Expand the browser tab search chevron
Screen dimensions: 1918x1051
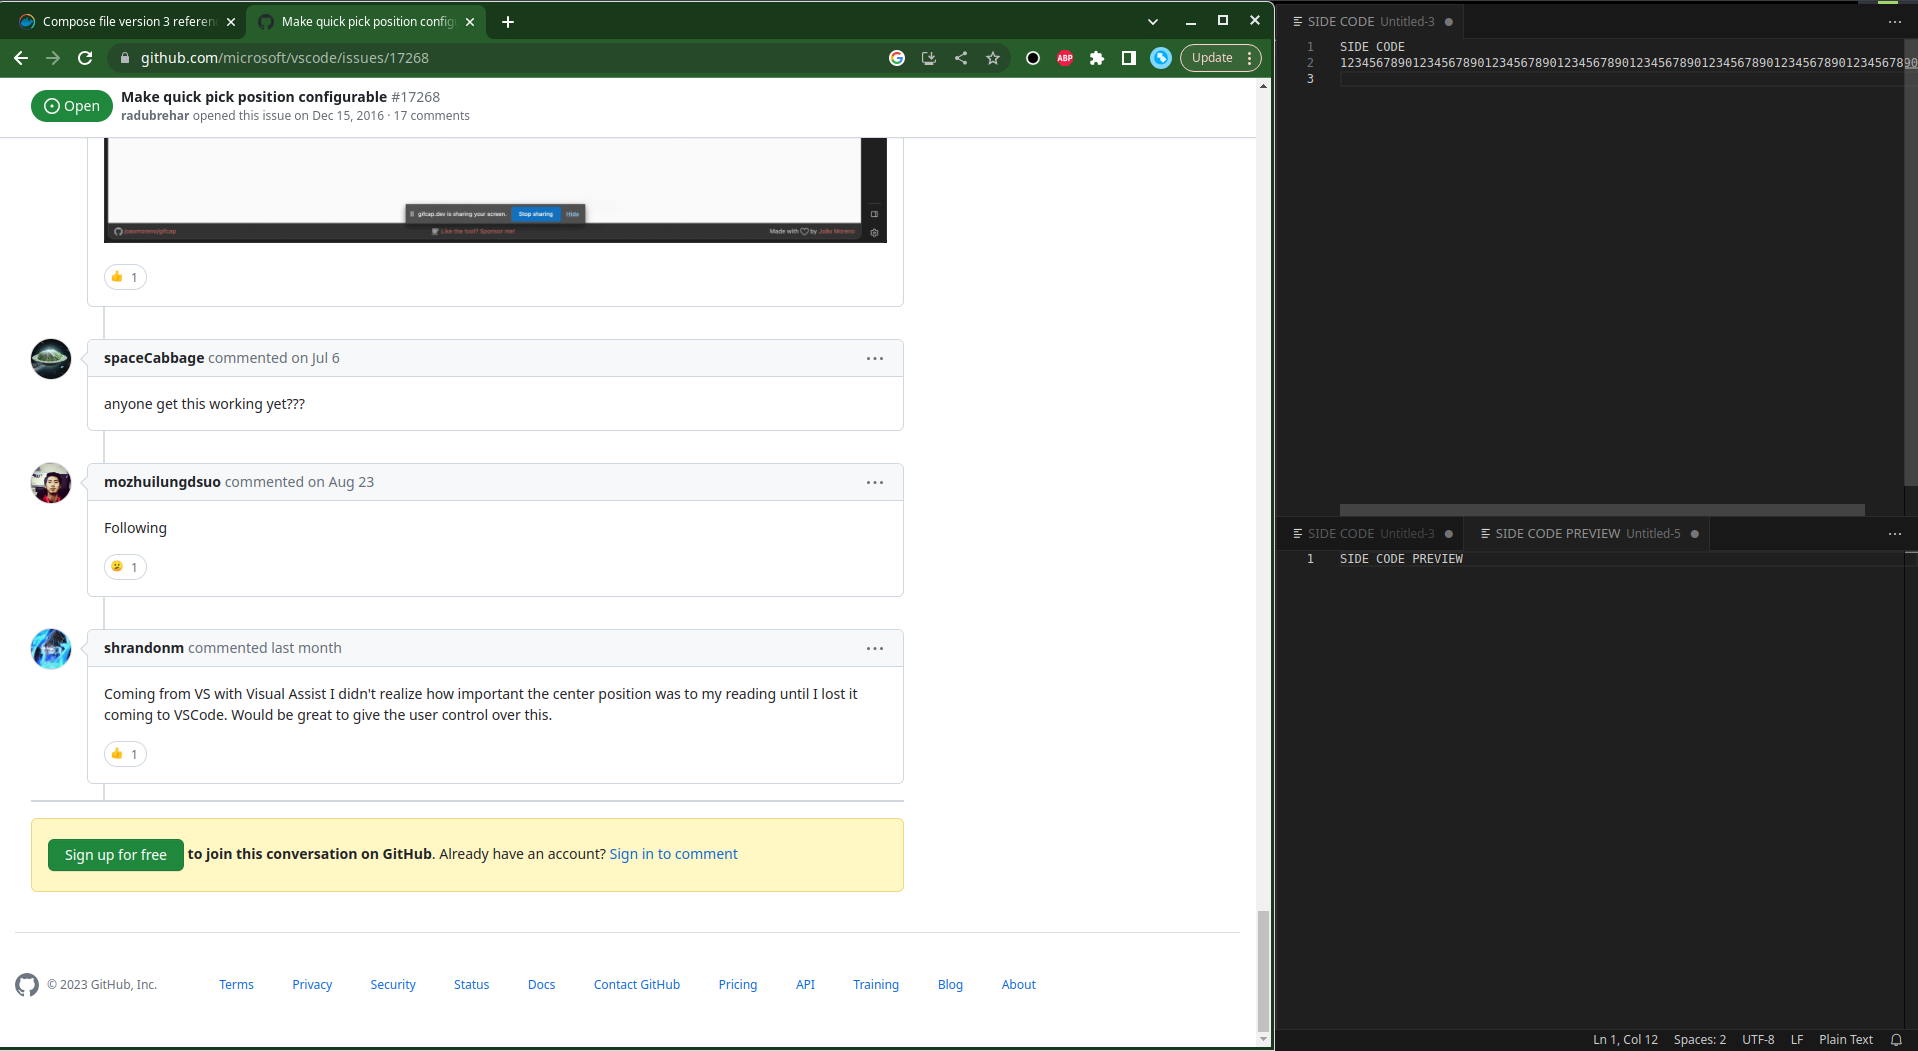(1152, 20)
